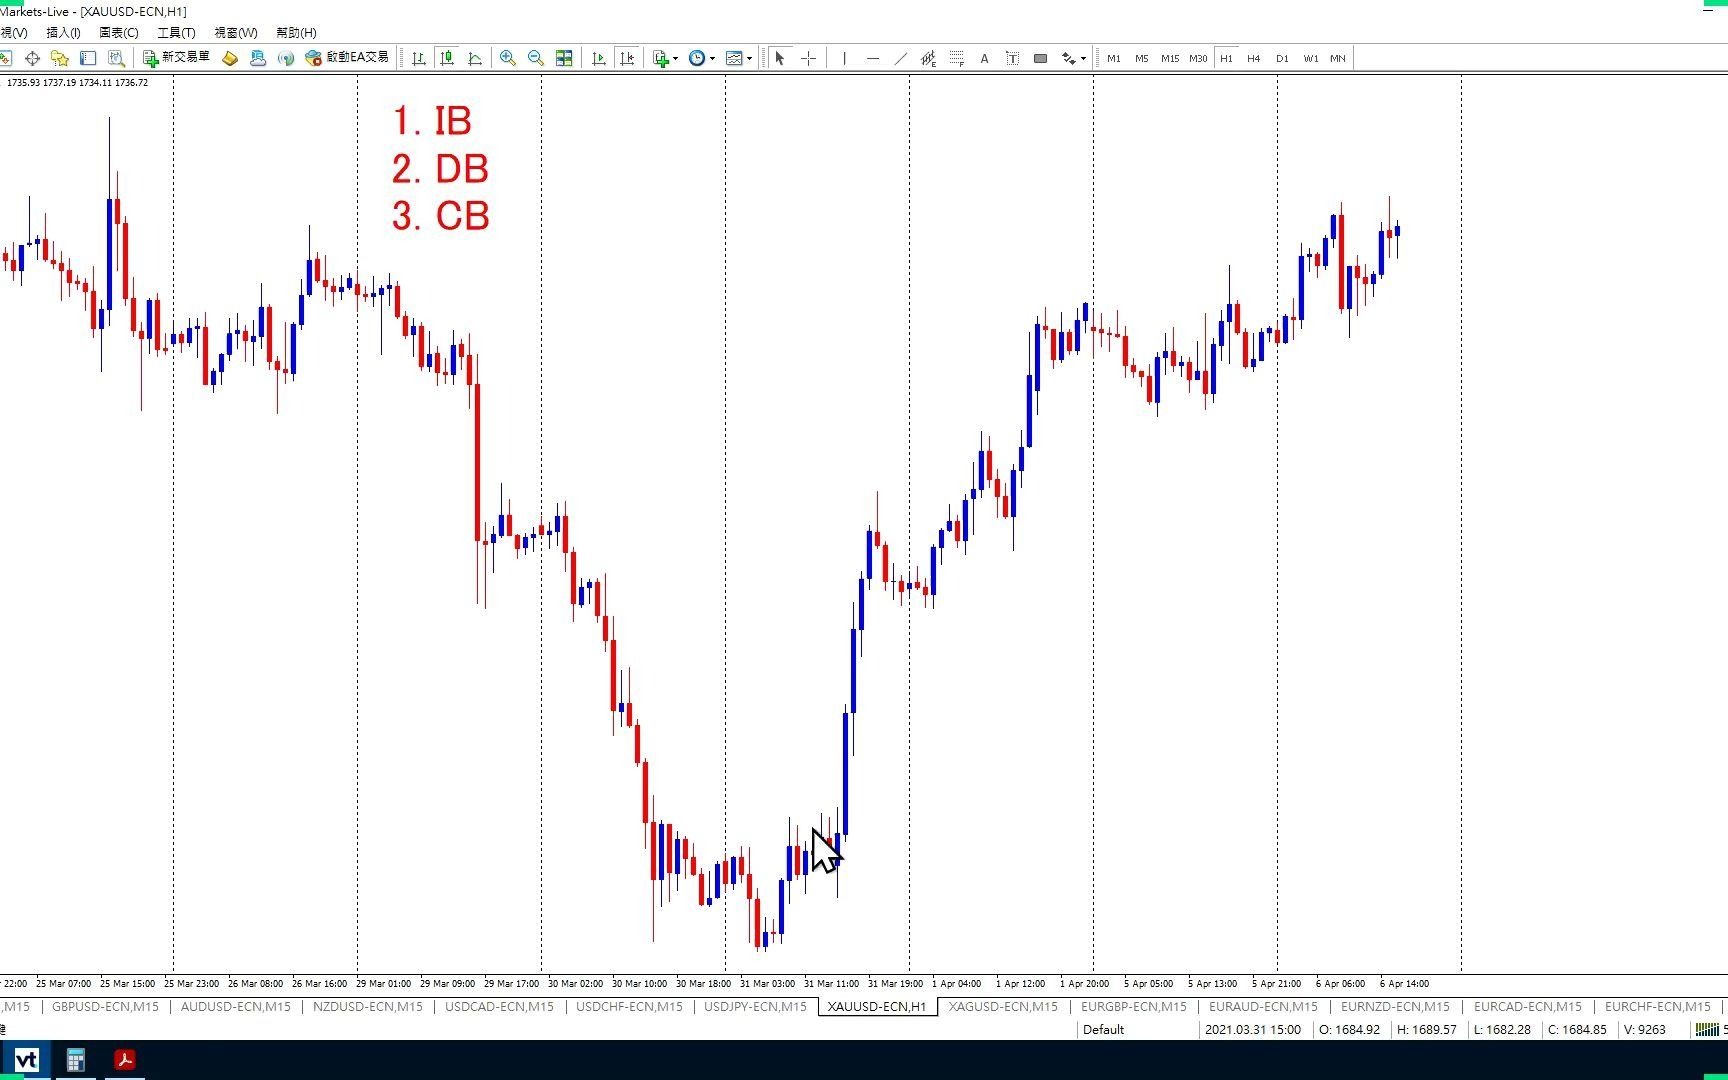Switch timeframe to W1
The height and width of the screenshot is (1080, 1728).
tap(1310, 58)
